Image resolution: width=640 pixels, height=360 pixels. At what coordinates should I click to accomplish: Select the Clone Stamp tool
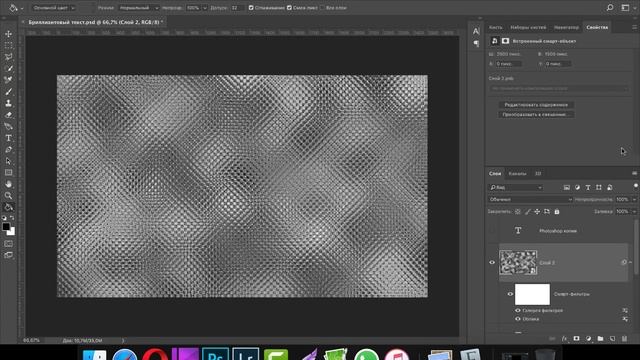pos(8,103)
